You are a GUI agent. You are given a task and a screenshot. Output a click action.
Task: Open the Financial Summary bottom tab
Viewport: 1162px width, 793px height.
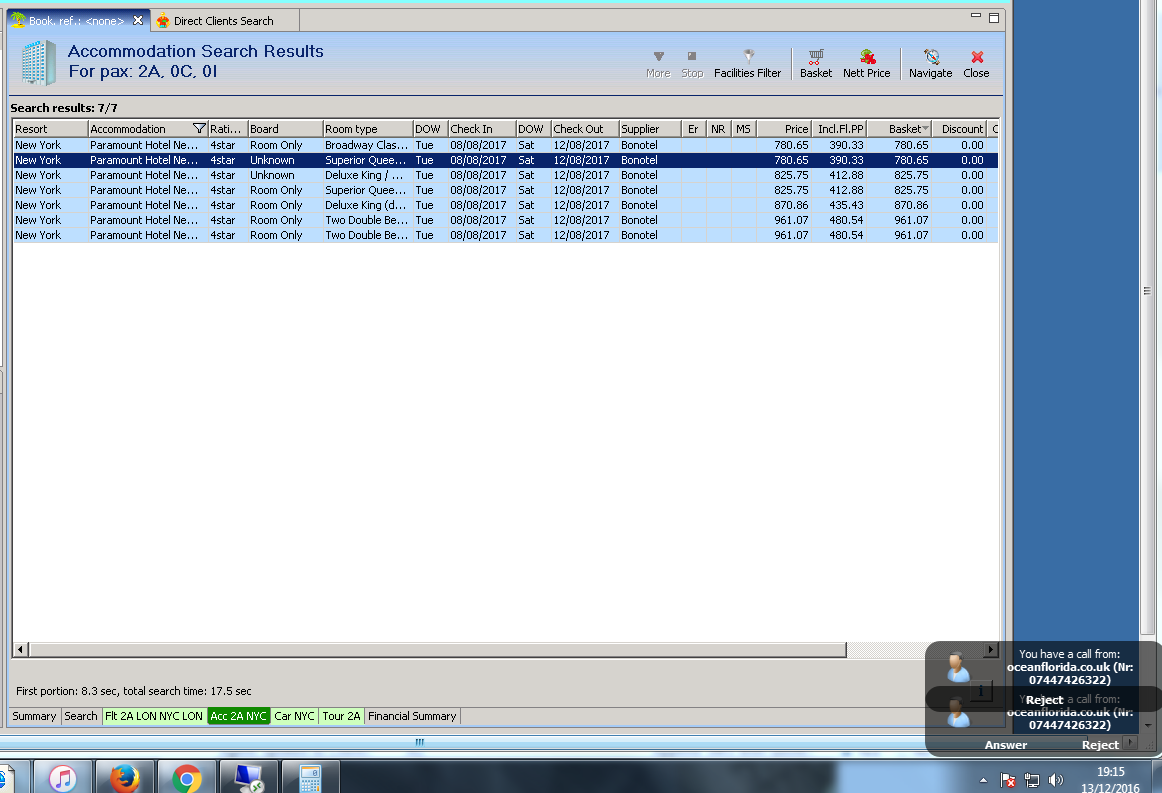[x=412, y=716]
